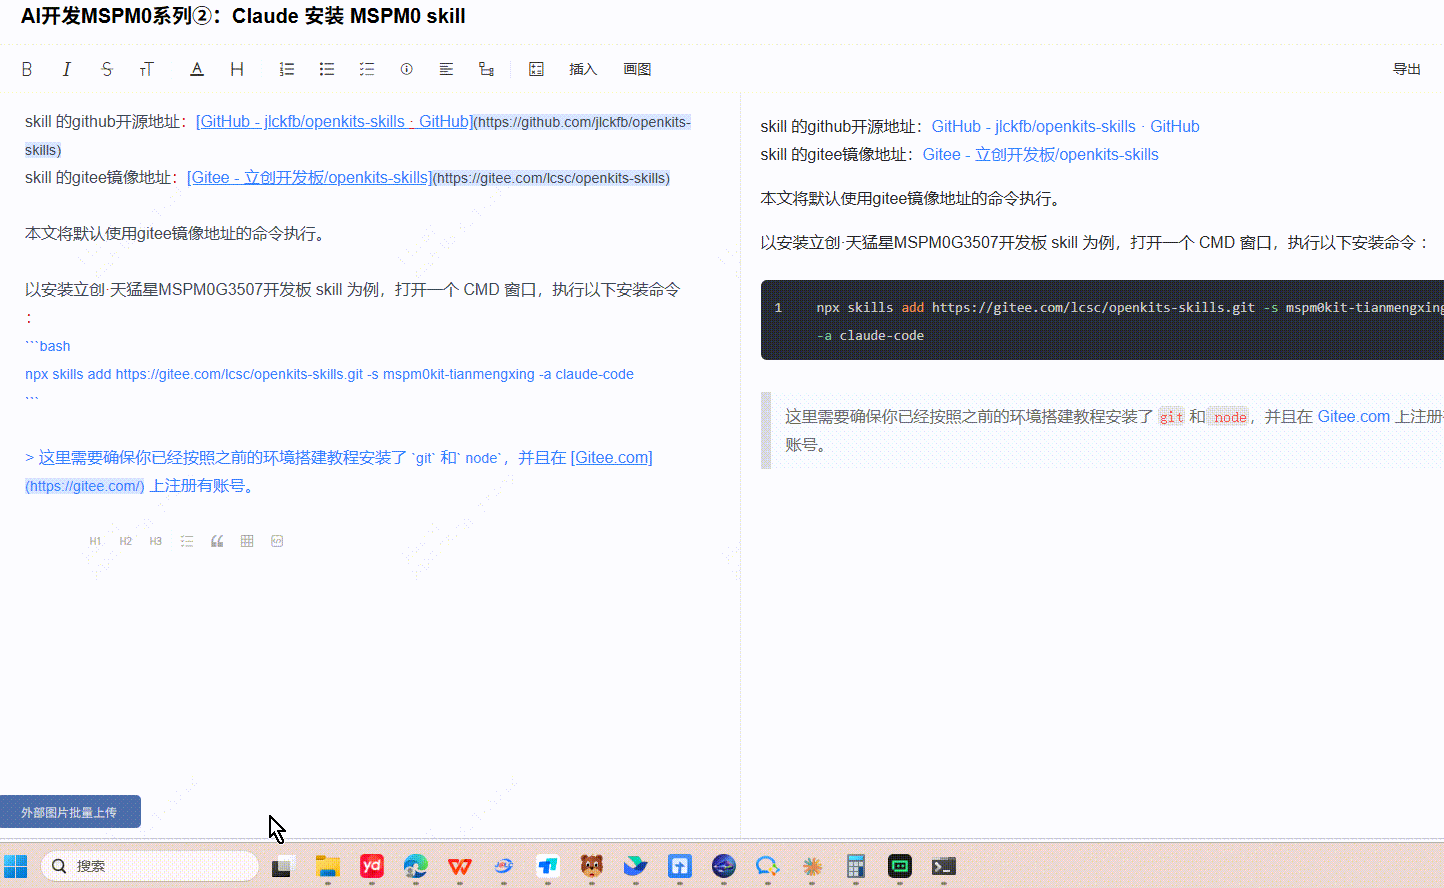Insert a task checklist
The width and height of the screenshot is (1444, 888).
coord(367,69)
